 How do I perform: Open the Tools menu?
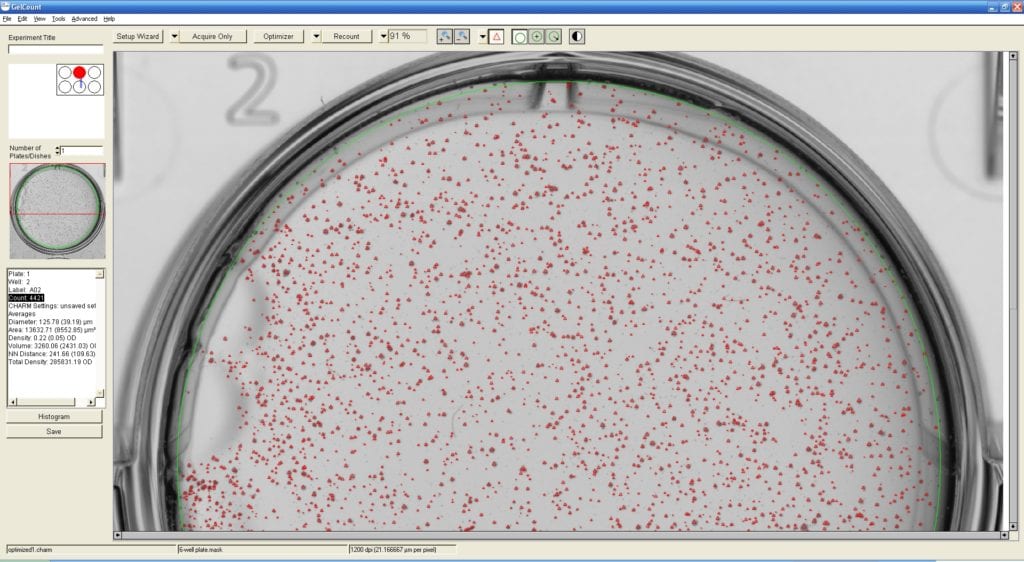[x=59, y=18]
